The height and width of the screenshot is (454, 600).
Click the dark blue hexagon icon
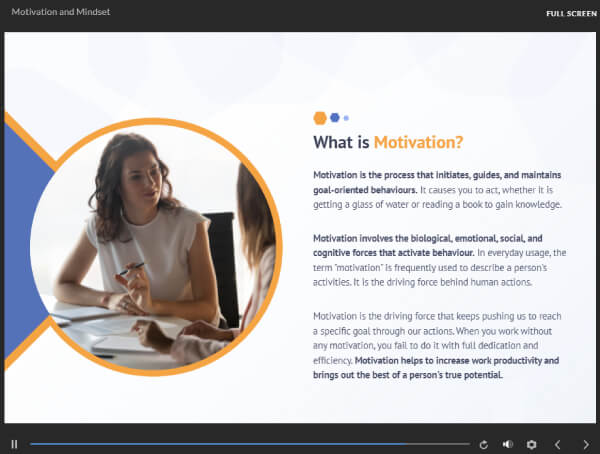335,117
